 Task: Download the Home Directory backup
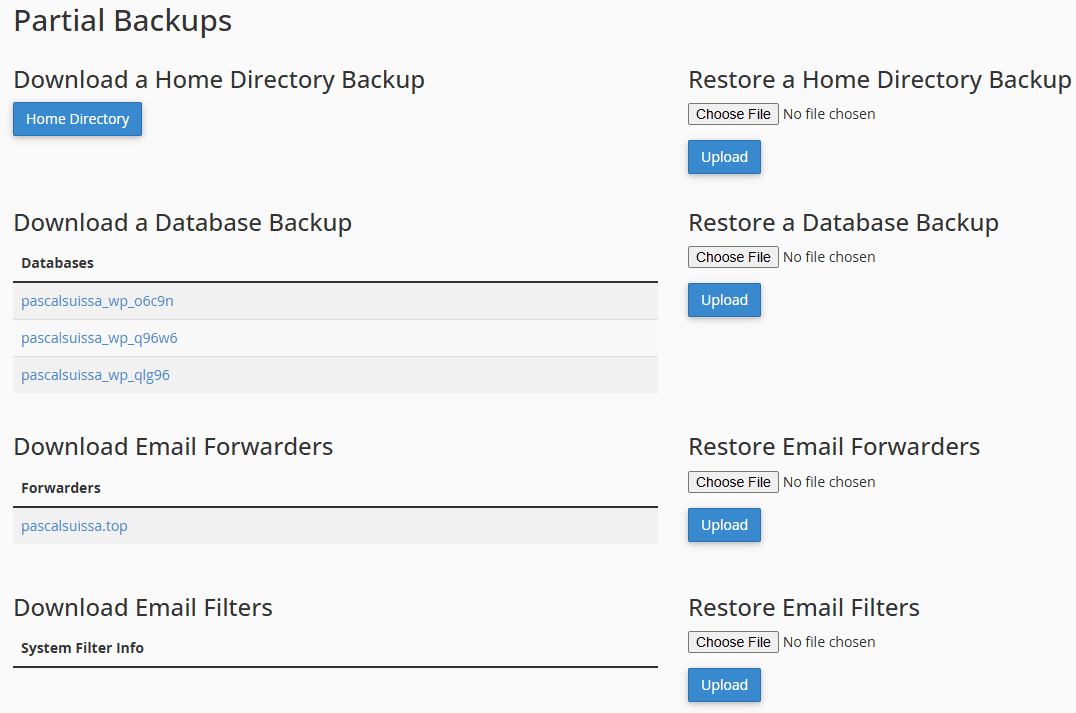tap(78, 119)
